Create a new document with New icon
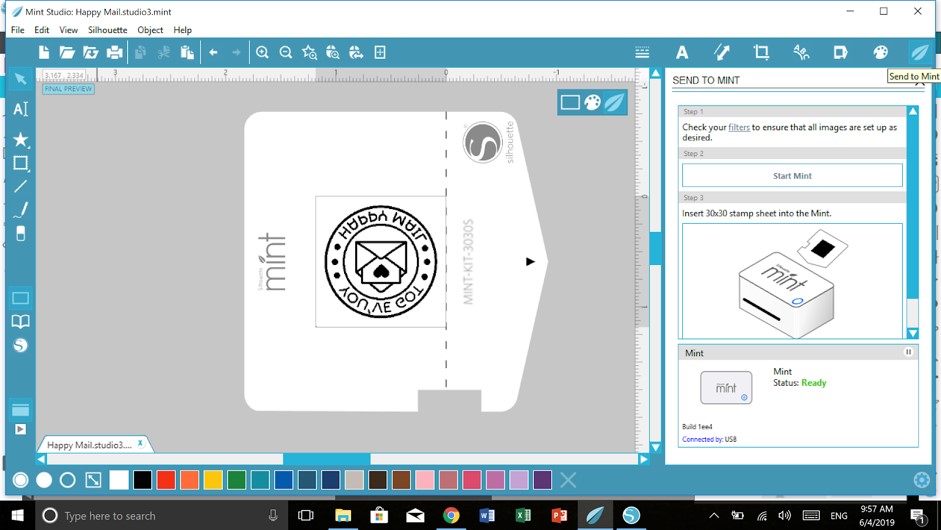Screen dimensions: 941x530 [x=44, y=52]
